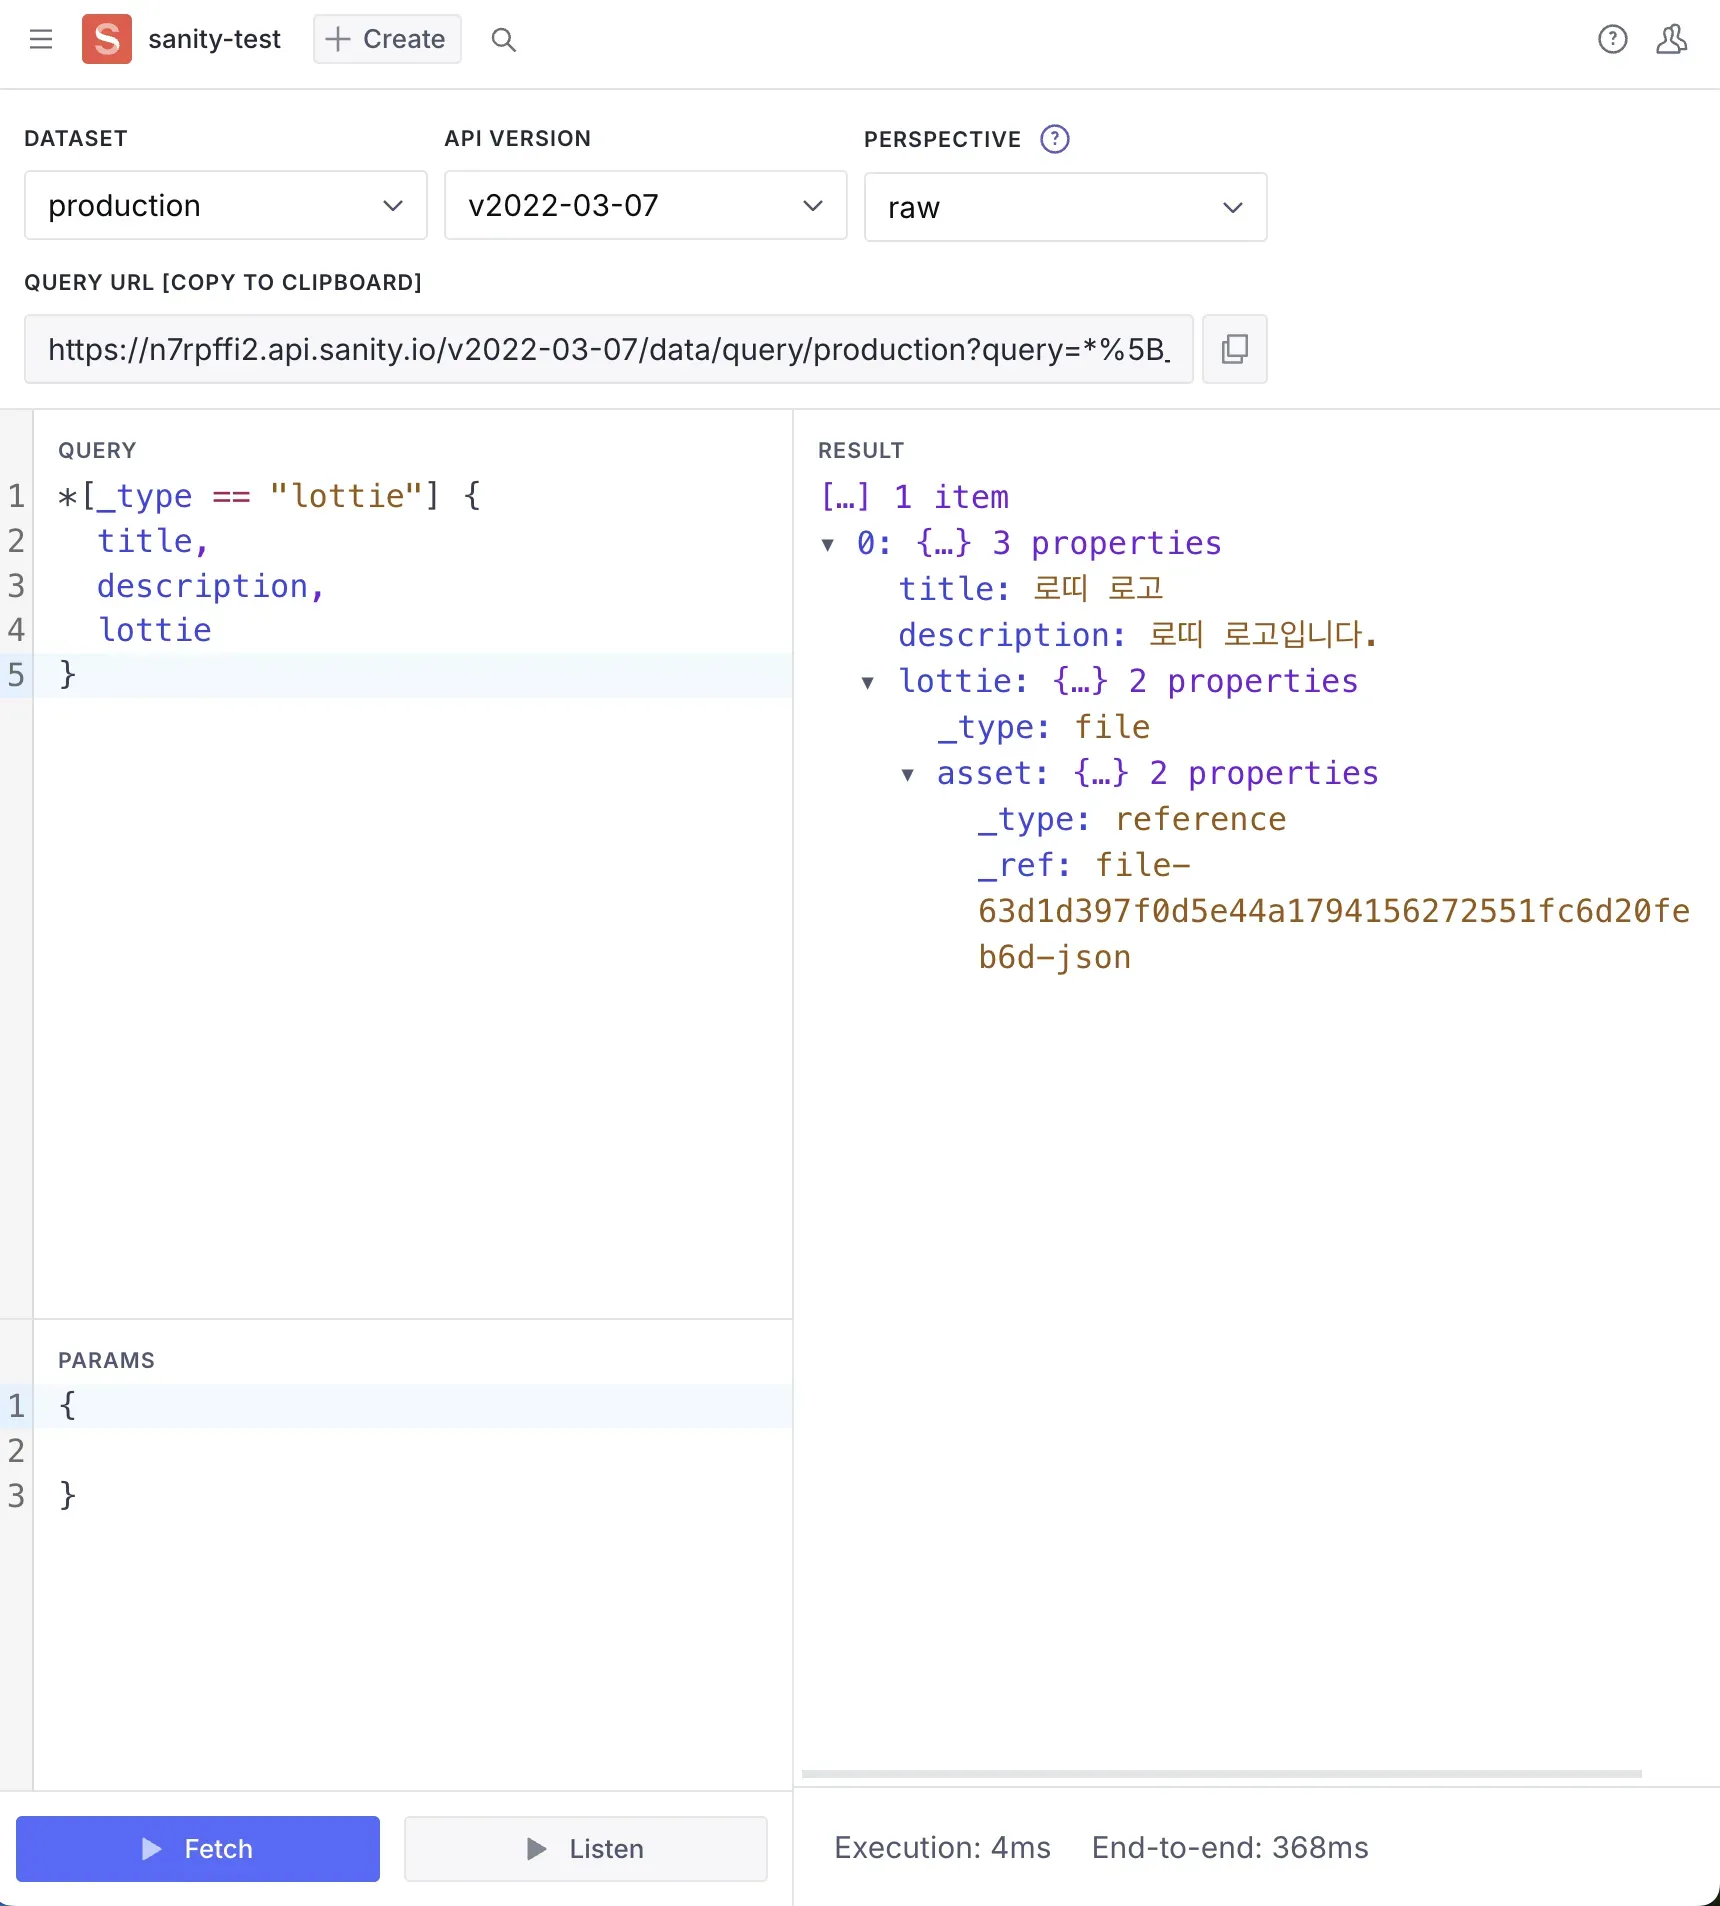
Task: Click the Perspective help info icon
Action: 1054,139
